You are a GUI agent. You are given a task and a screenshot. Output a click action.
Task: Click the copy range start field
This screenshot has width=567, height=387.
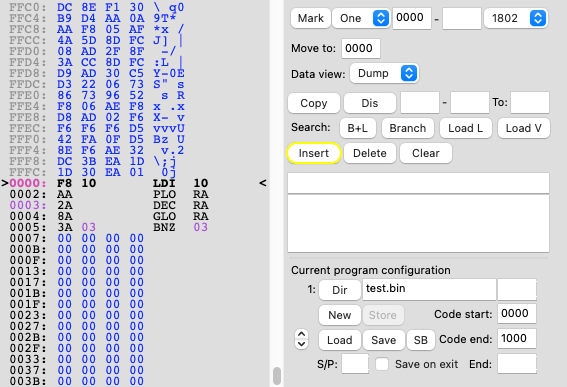tap(419, 103)
